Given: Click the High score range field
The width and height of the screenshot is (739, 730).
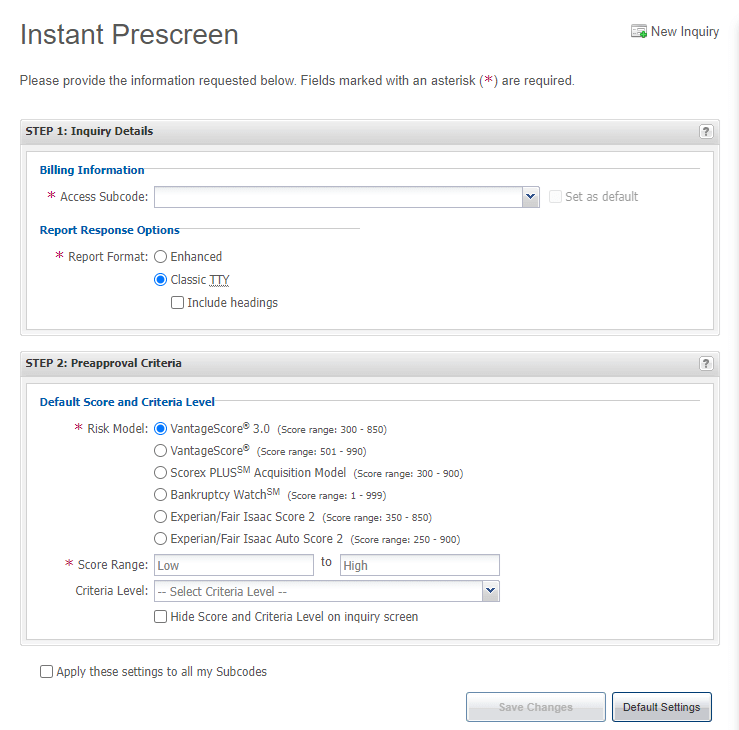Looking at the screenshot, I should tap(419, 565).
